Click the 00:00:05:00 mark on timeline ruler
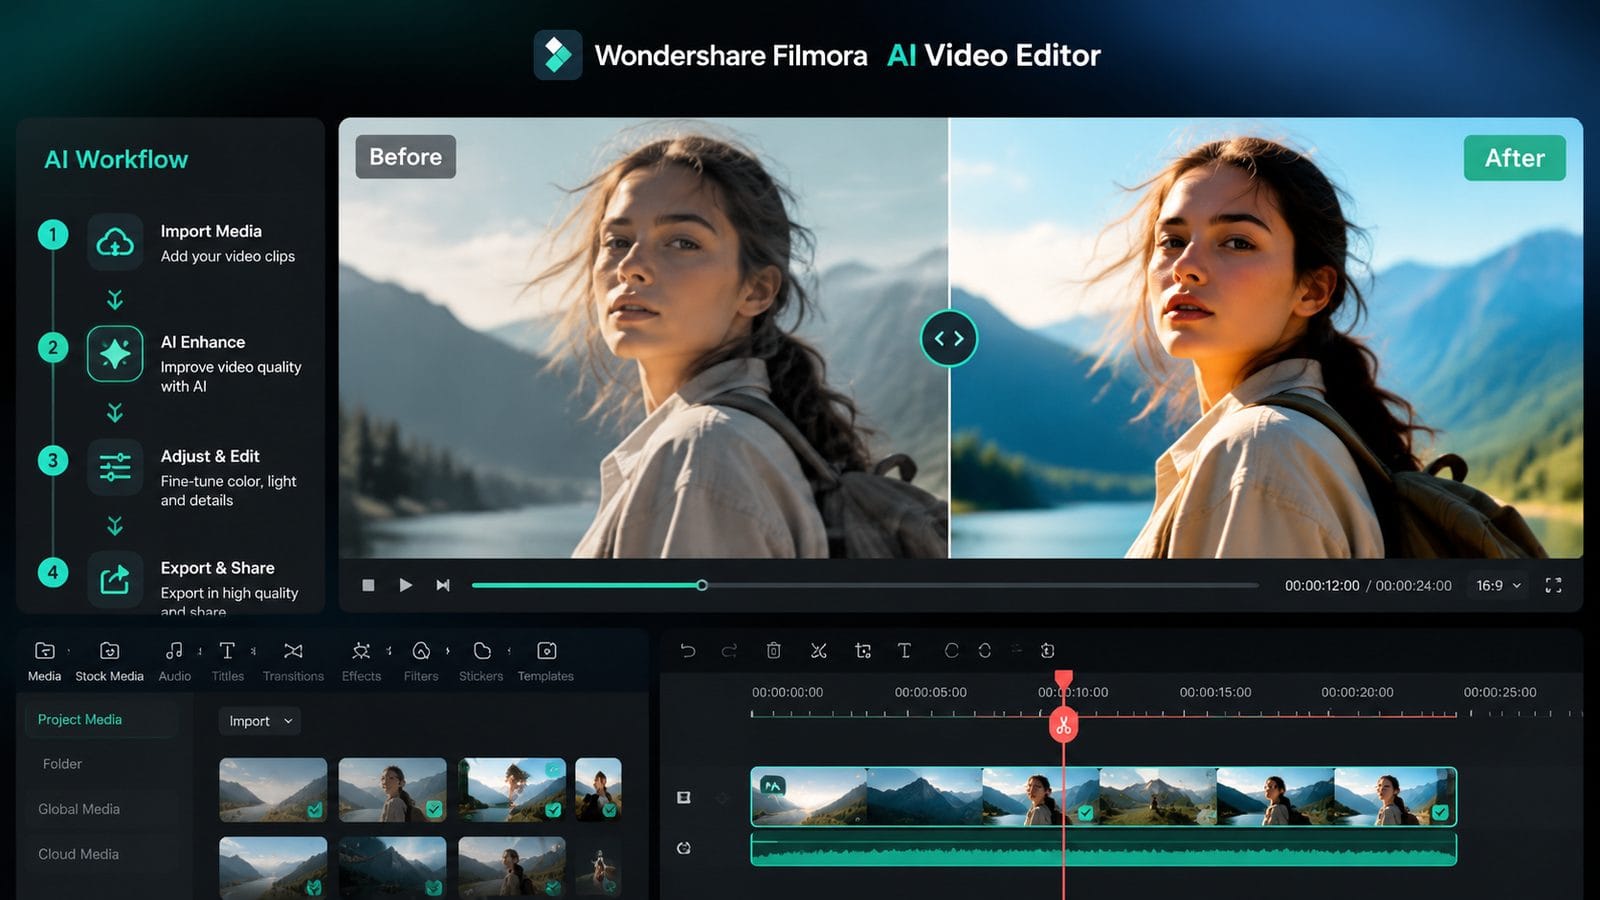 (931, 692)
